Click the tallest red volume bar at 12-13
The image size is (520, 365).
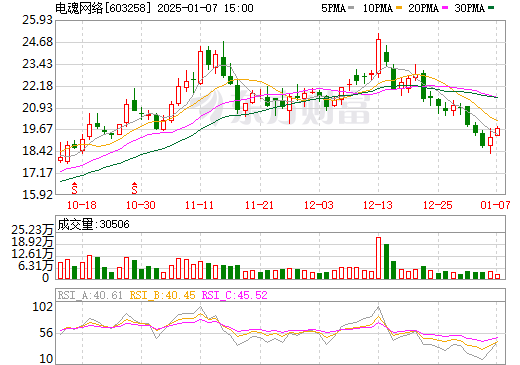(378, 258)
